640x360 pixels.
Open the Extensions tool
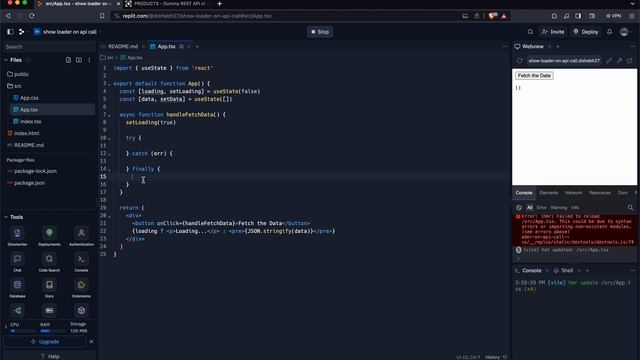tap(81, 288)
